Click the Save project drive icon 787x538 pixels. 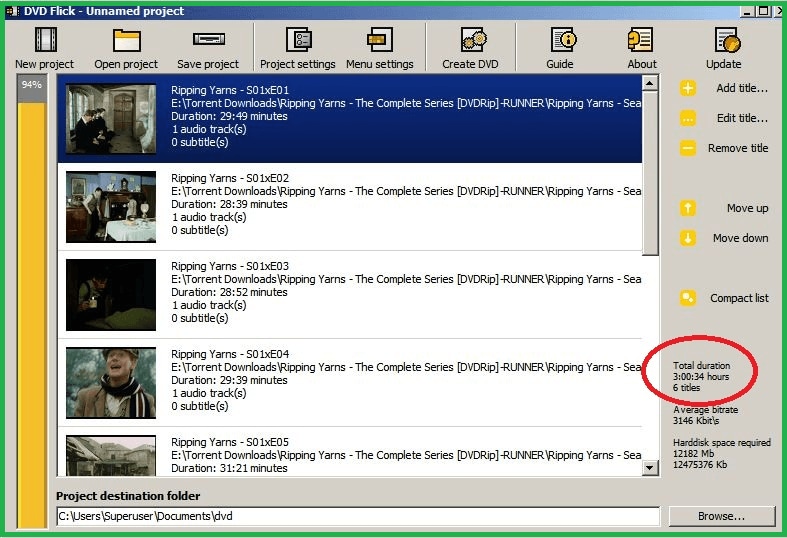209,39
